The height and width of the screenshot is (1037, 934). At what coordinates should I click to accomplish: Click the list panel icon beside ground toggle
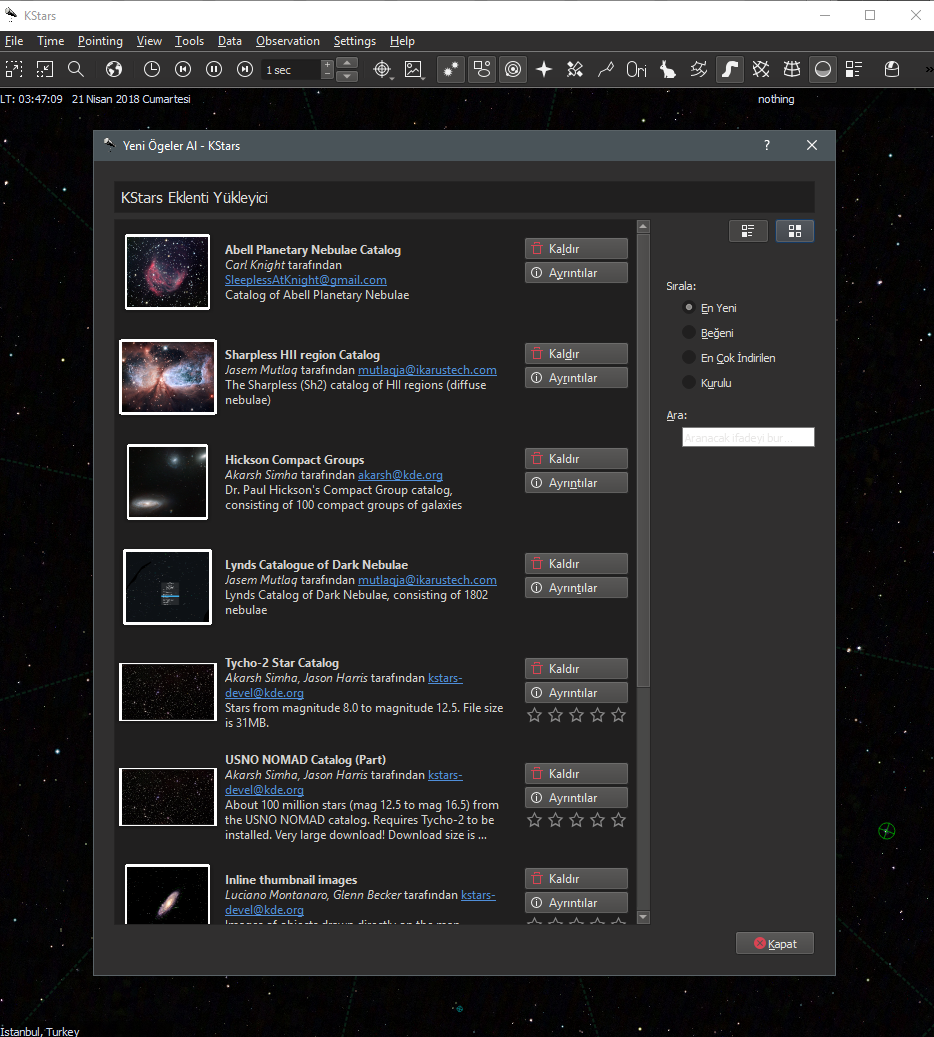[x=854, y=69]
